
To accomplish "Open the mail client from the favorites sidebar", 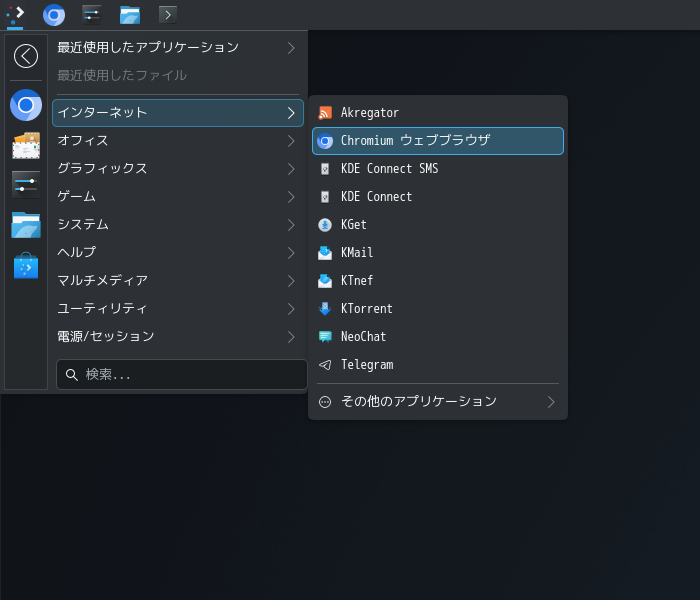I will coord(26,146).
